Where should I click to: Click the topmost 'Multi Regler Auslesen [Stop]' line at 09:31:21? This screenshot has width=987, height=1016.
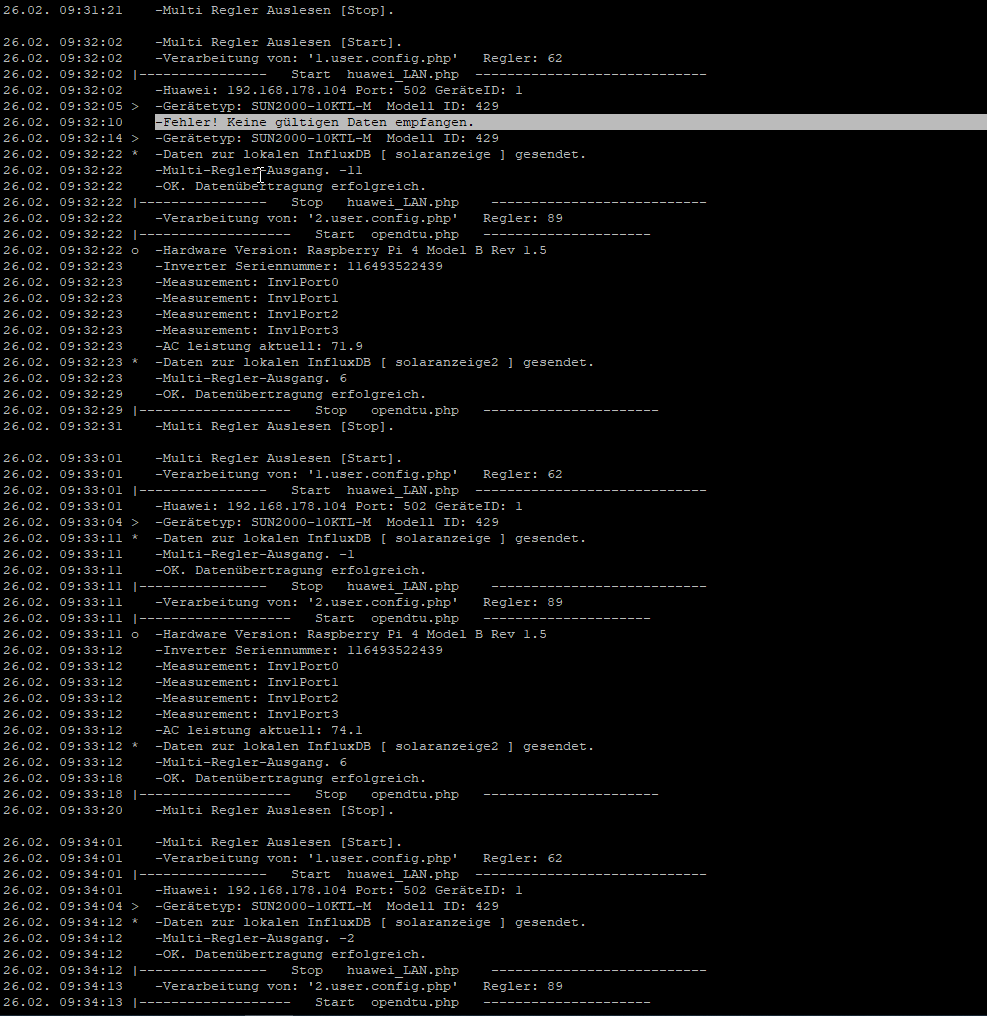tap(275, 10)
